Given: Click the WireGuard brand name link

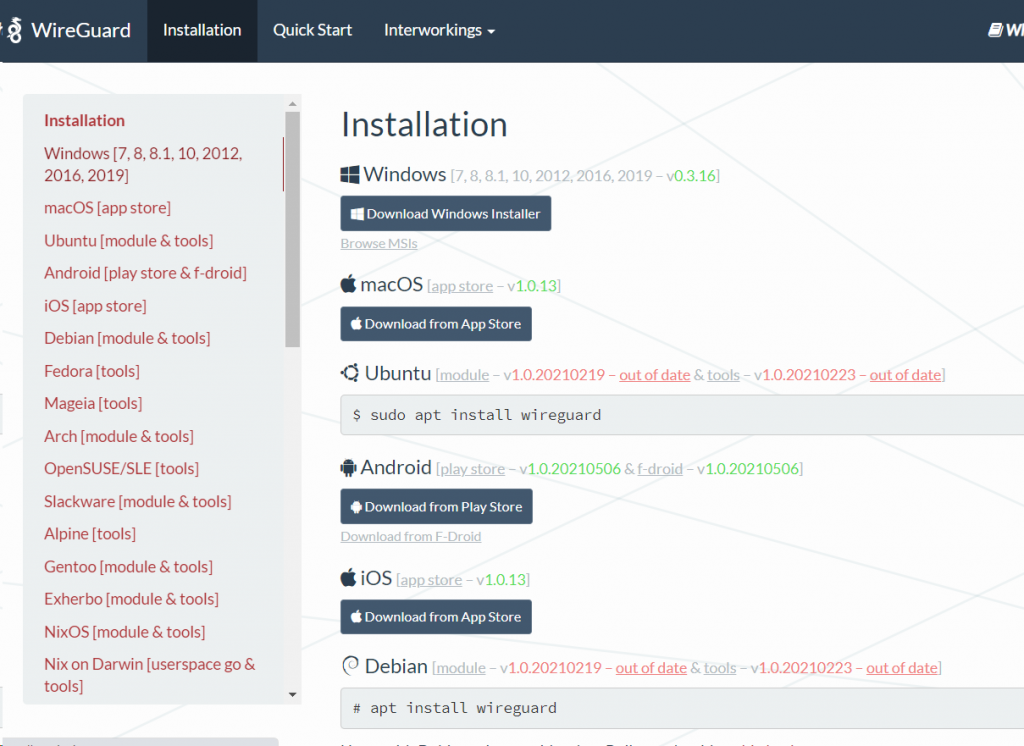Looking at the screenshot, I should [81, 31].
